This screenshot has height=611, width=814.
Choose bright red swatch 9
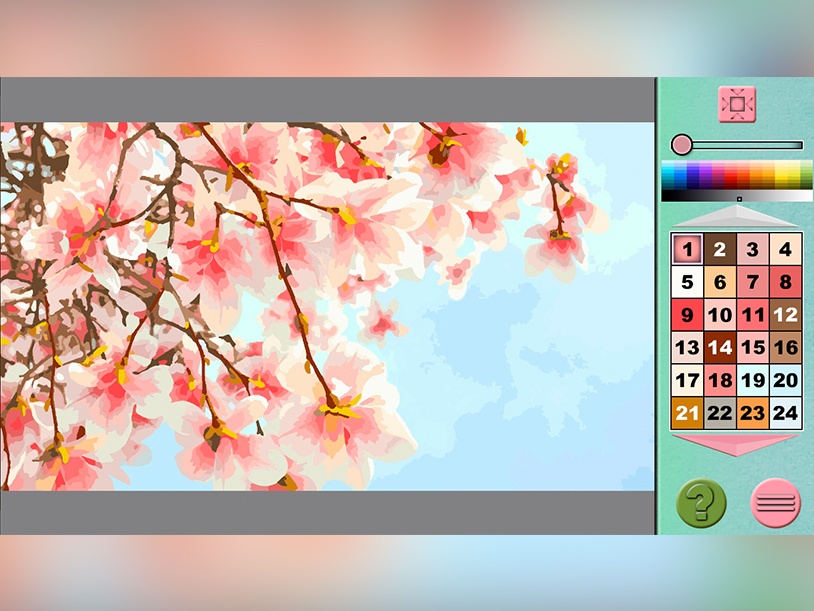pos(687,315)
